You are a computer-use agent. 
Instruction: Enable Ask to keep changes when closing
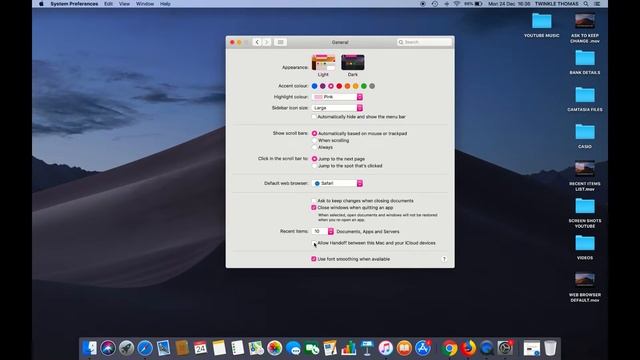[x=314, y=201]
